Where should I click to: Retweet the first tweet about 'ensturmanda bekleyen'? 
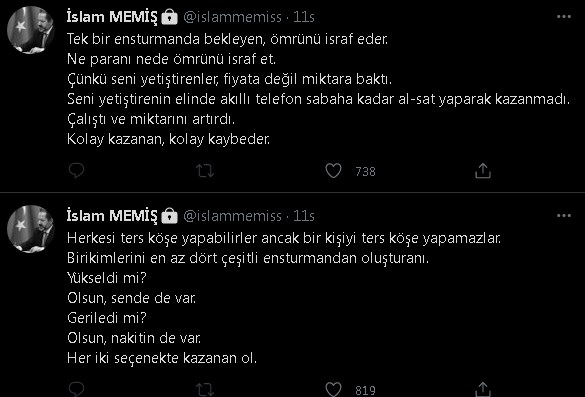click(205, 171)
